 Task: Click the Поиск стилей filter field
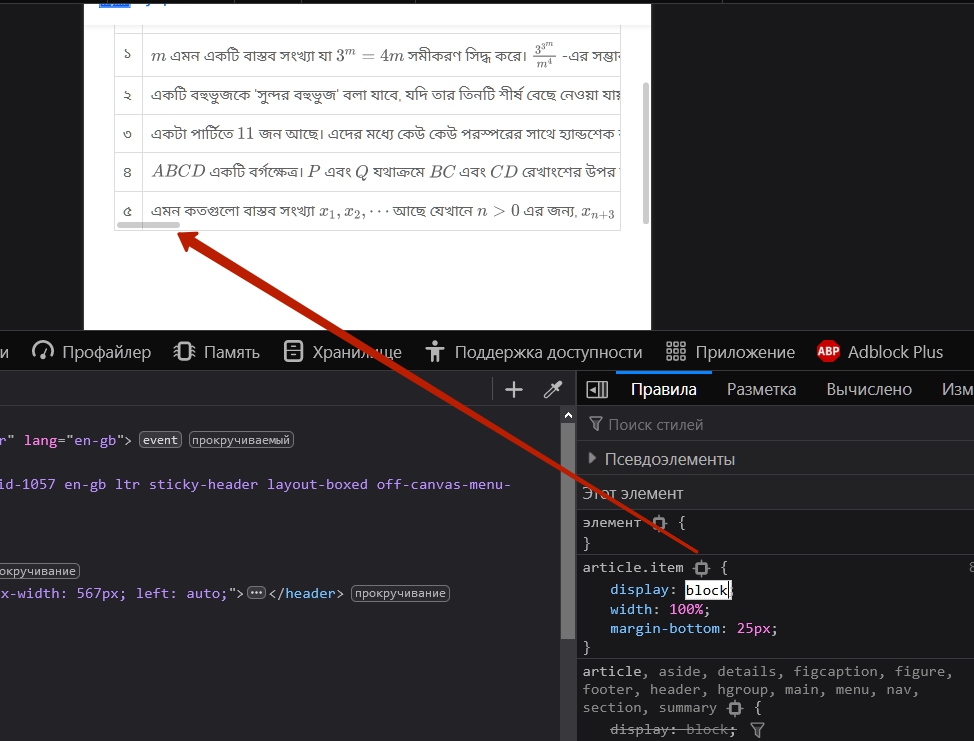click(x=700, y=424)
